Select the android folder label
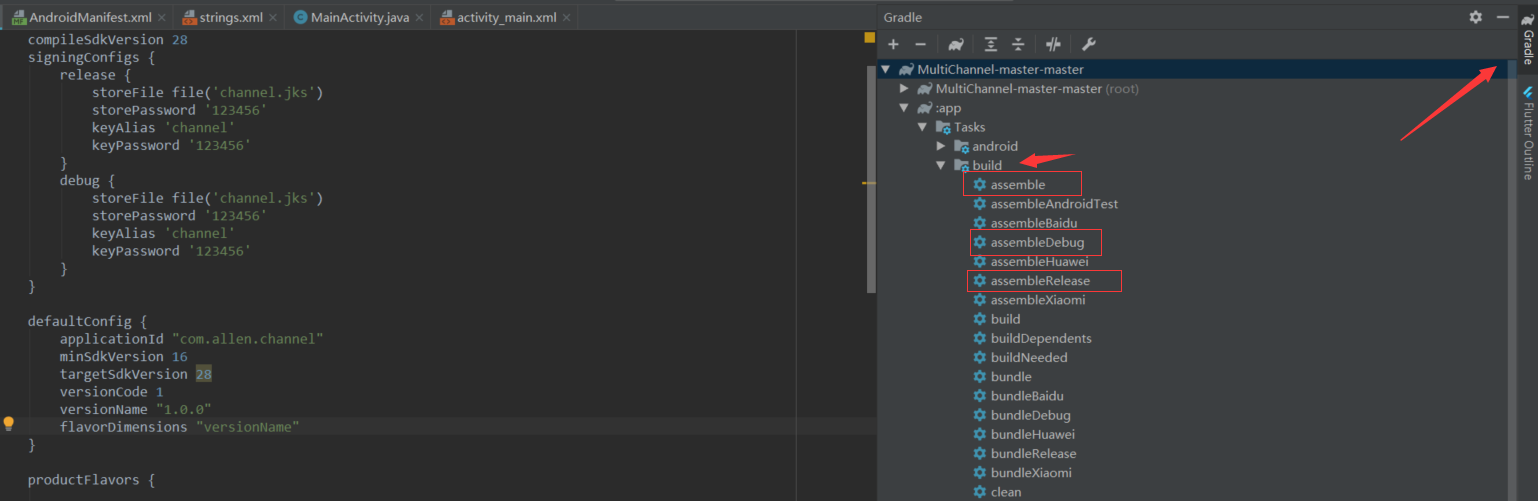1538x501 pixels. [x=995, y=146]
